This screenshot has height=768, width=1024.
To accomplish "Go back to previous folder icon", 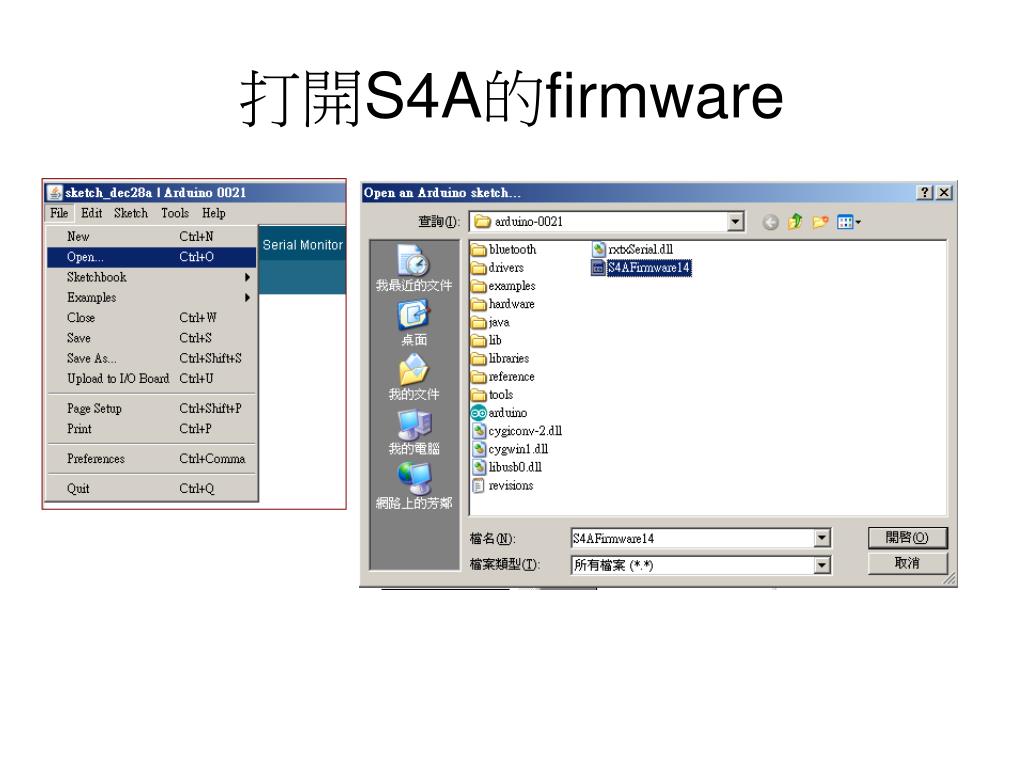I will click(x=771, y=223).
